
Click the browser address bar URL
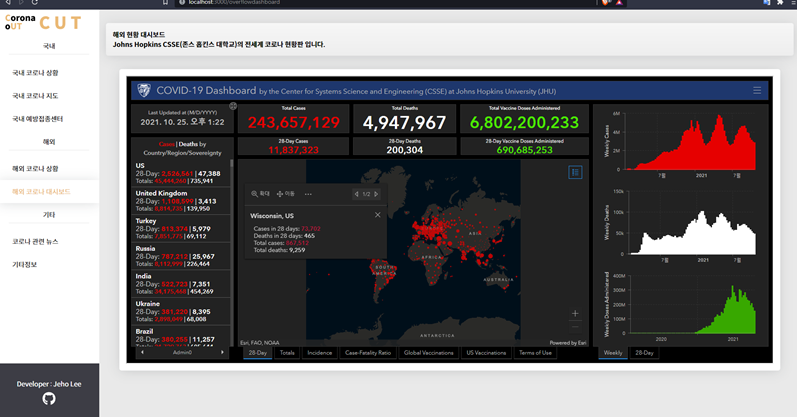(x=234, y=3)
